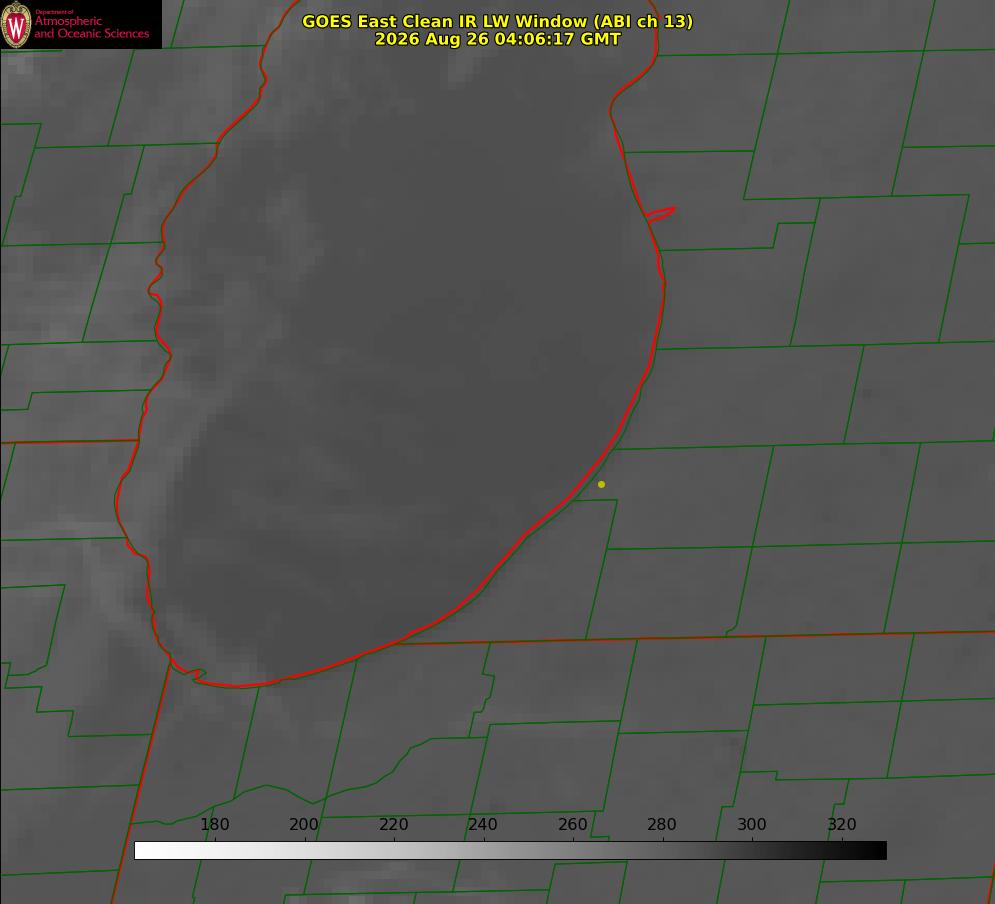Click the University of Wisconsin crest logo
995x904 pixels.
(x=16, y=24)
